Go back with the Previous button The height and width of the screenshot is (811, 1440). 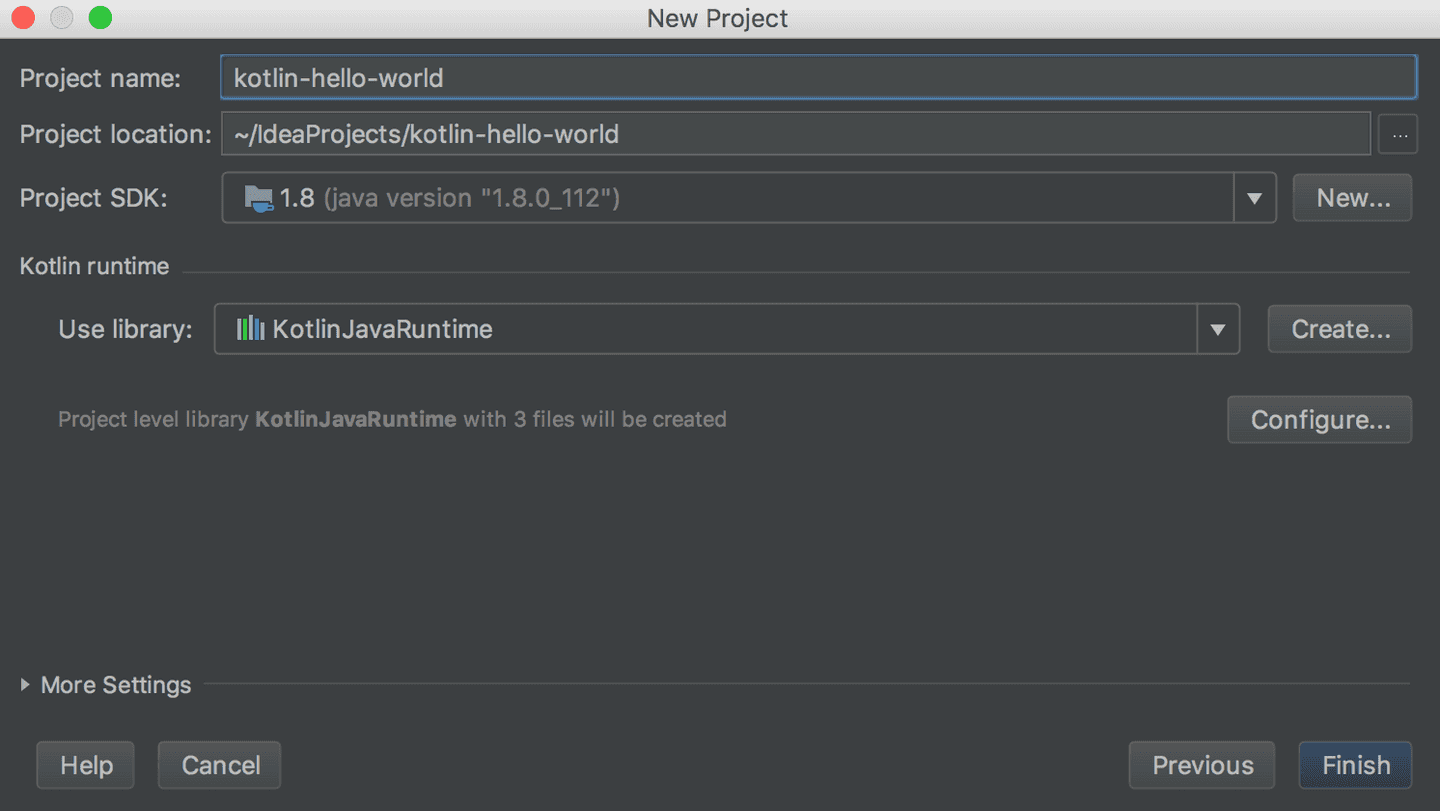1202,765
